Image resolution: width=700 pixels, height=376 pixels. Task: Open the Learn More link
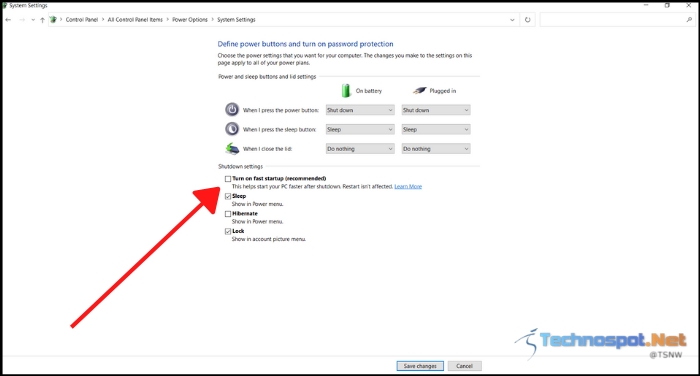click(x=408, y=187)
